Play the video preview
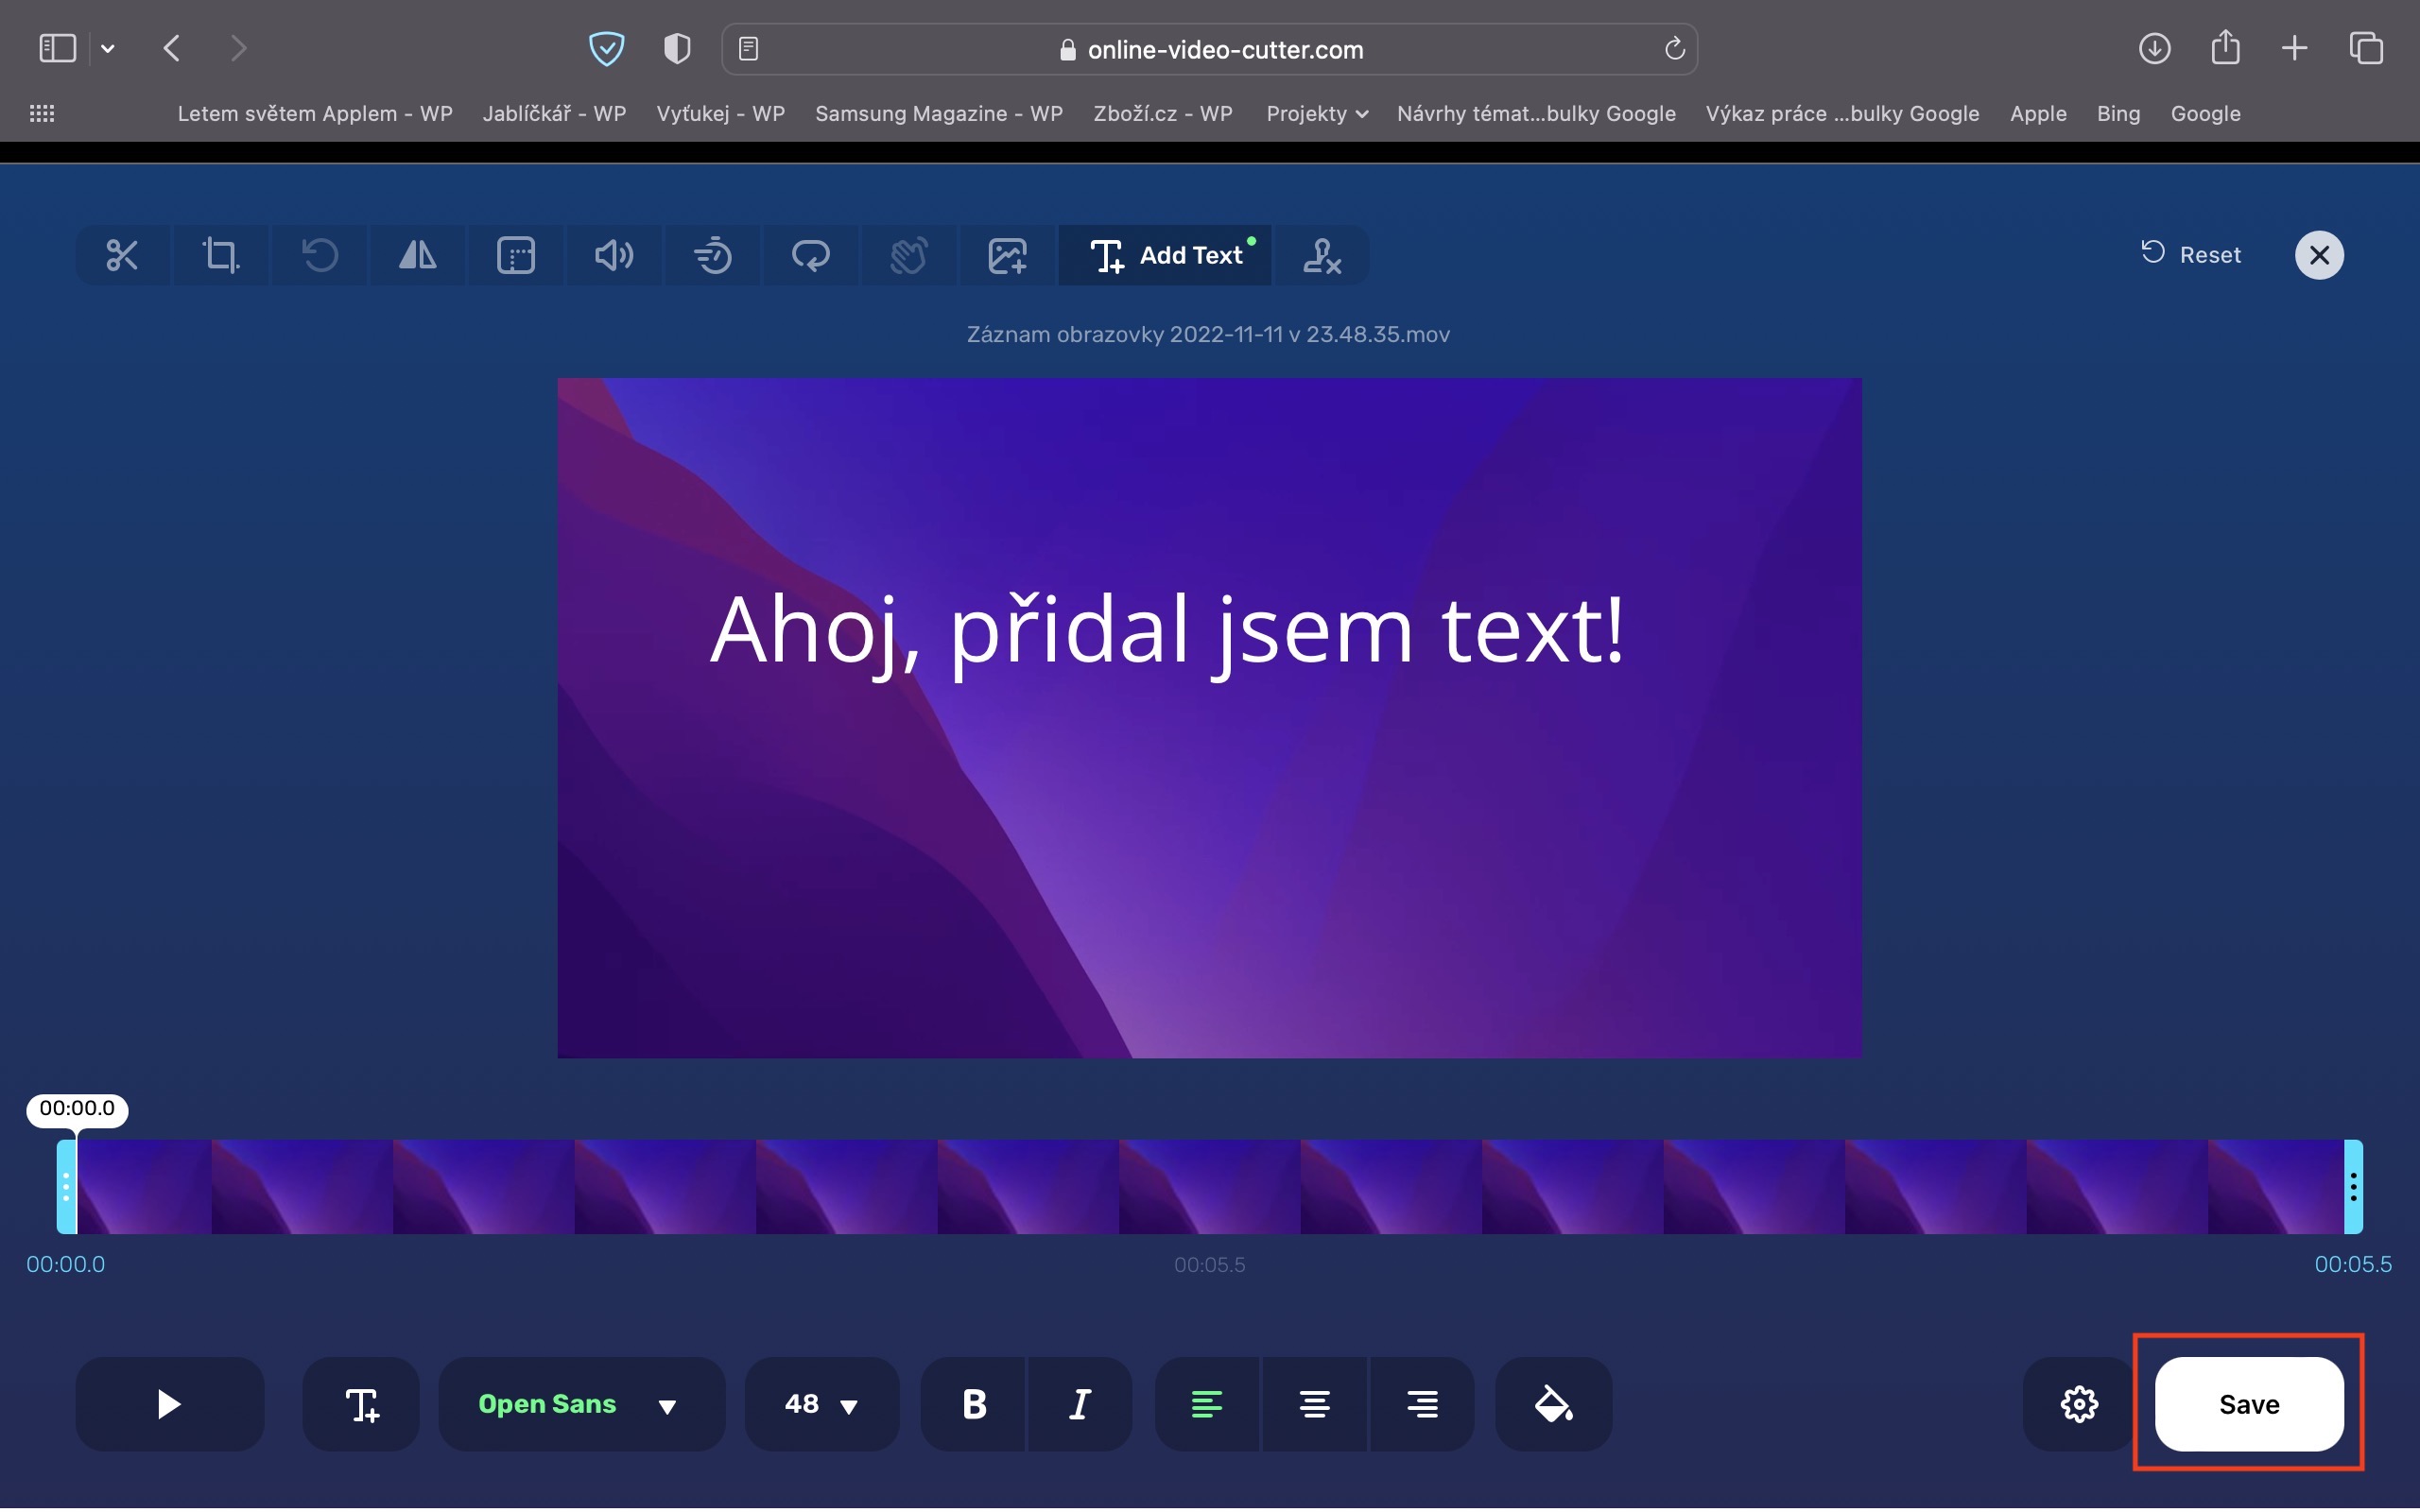This screenshot has width=2420, height=1512. 169,1404
